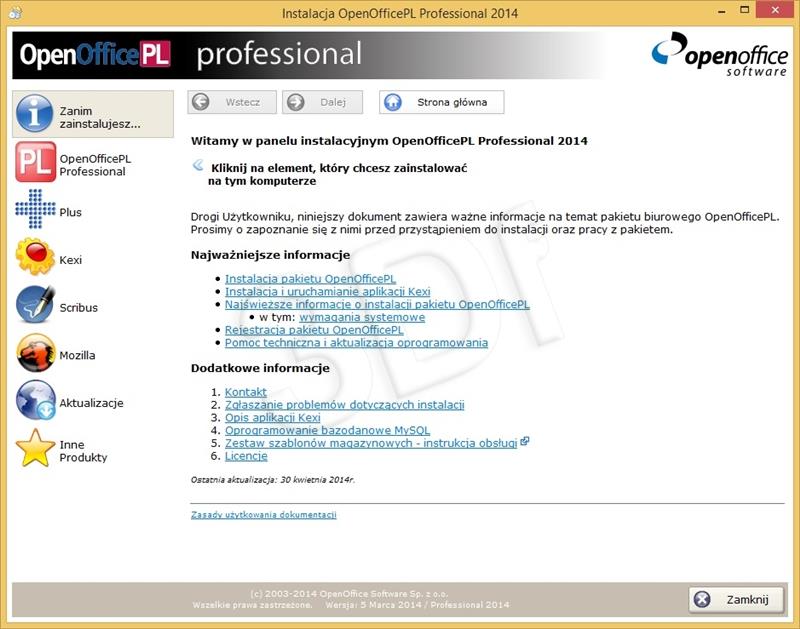
Task: Select Scribus sidebar label
Action: (79, 308)
